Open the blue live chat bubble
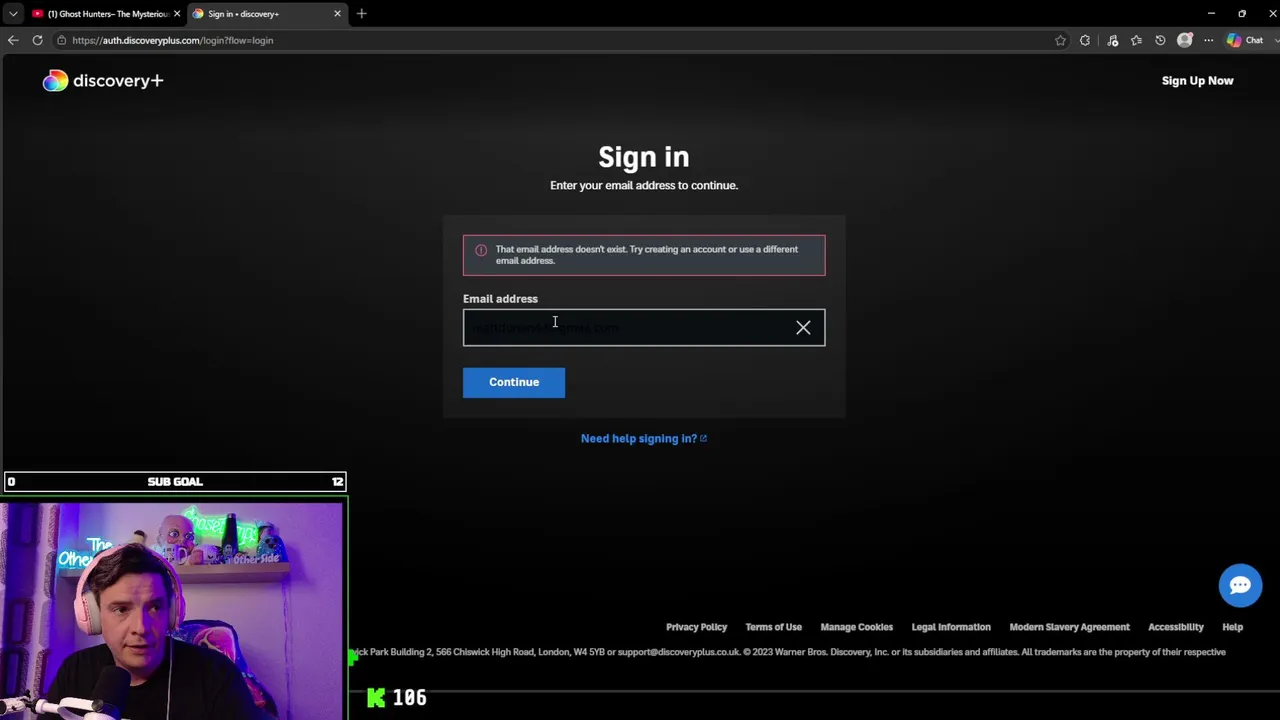Screen dimensions: 1280x720 click(1240, 585)
